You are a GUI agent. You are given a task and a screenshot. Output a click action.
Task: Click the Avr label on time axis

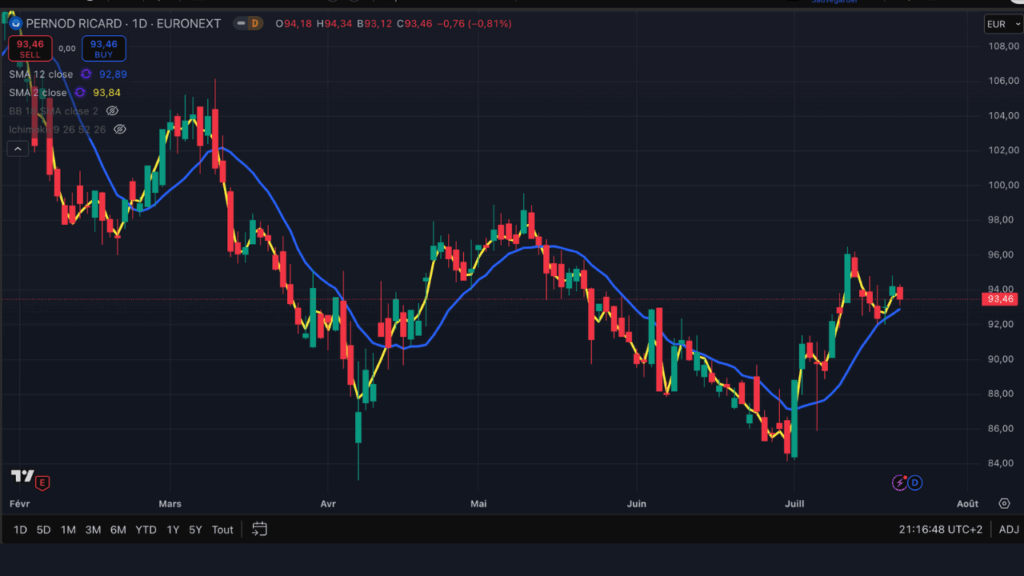pyautogui.click(x=328, y=504)
